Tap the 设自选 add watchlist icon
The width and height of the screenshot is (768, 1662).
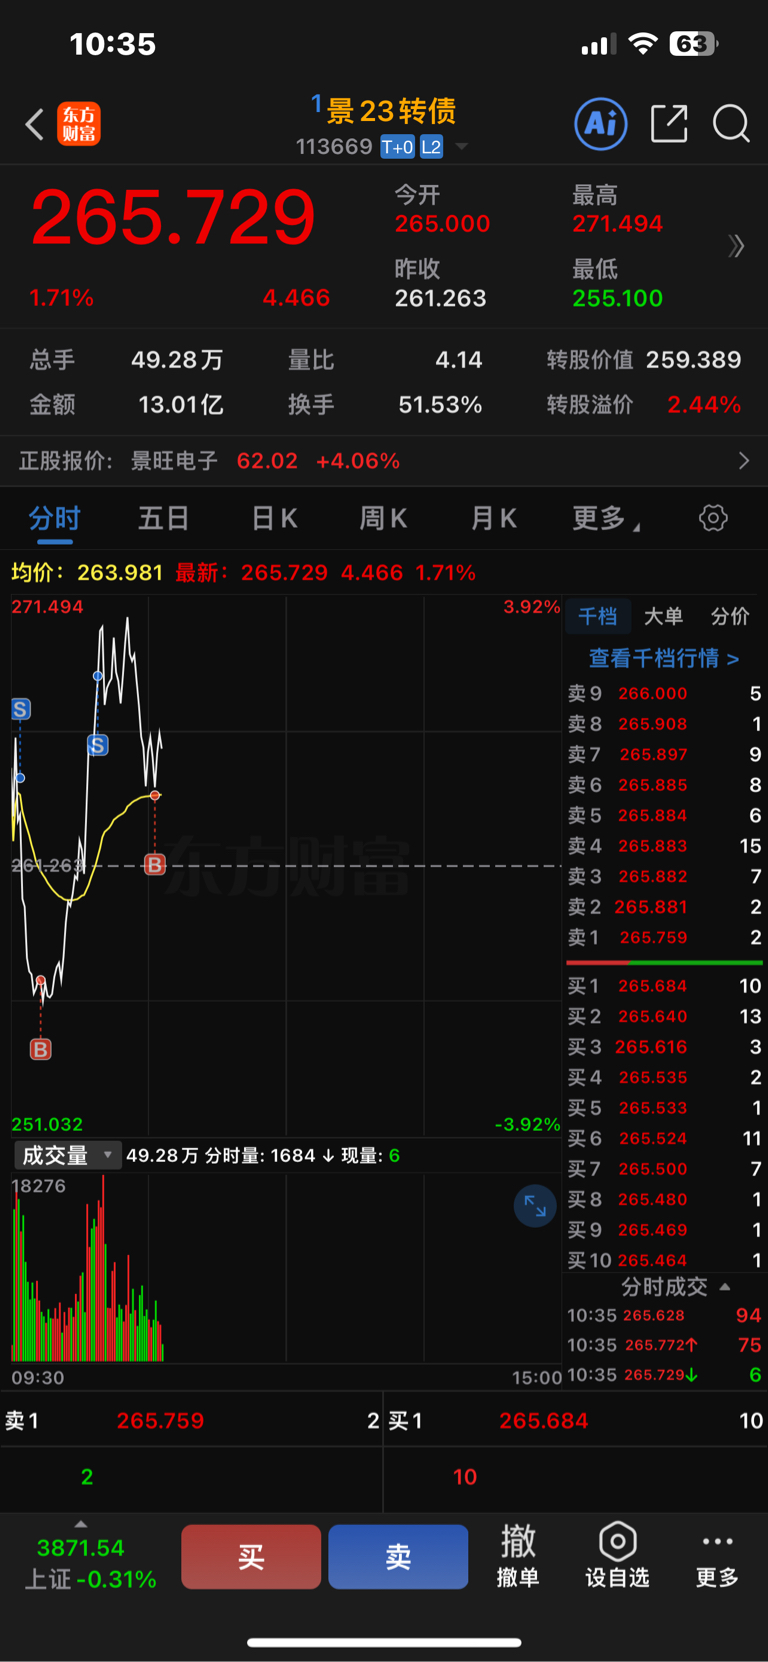617,1556
